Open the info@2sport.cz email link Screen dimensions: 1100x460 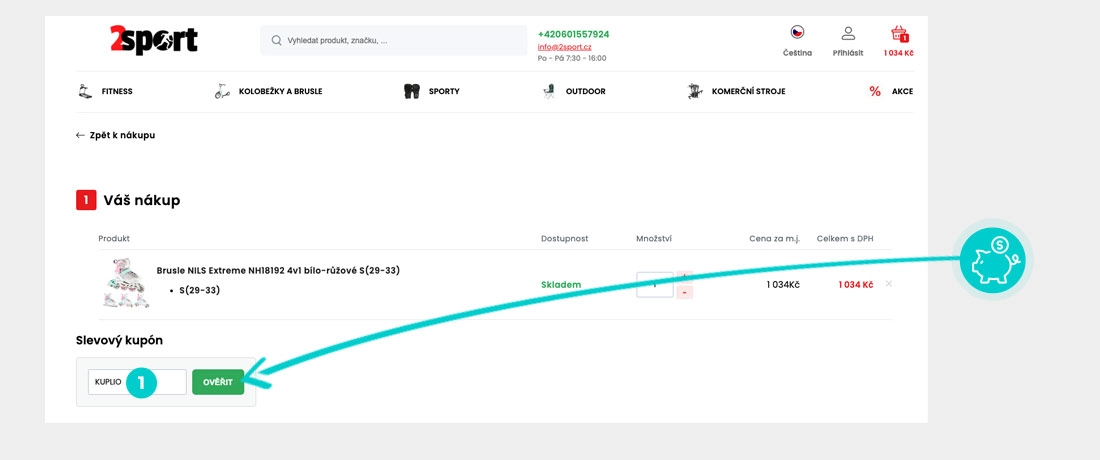tap(565, 47)
